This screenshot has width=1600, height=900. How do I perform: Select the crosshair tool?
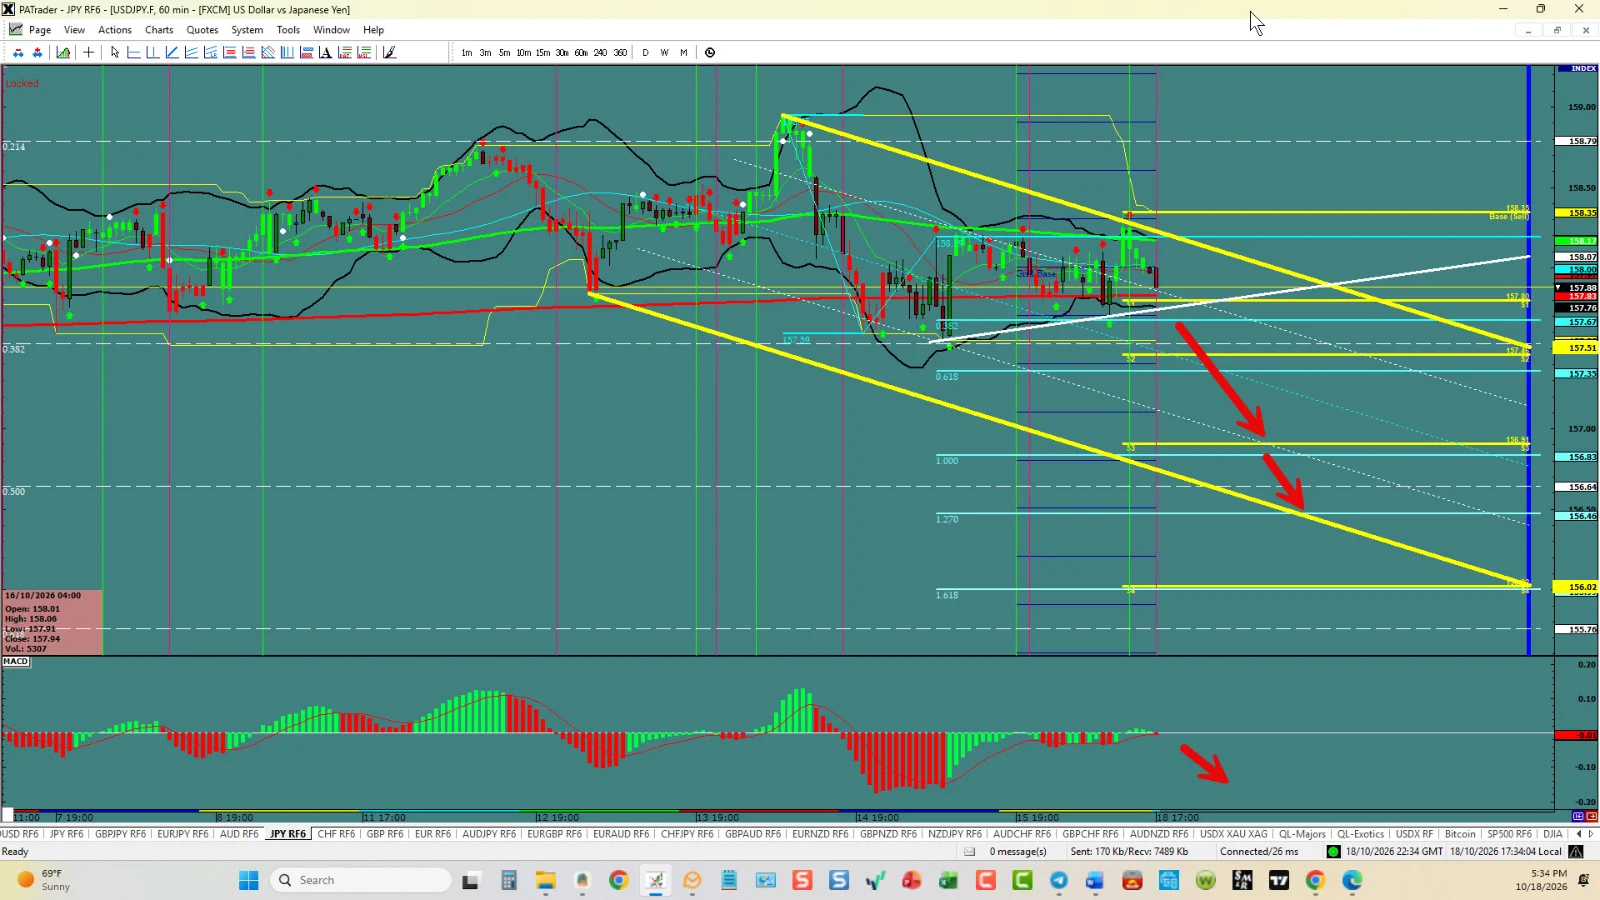(88, 52)
